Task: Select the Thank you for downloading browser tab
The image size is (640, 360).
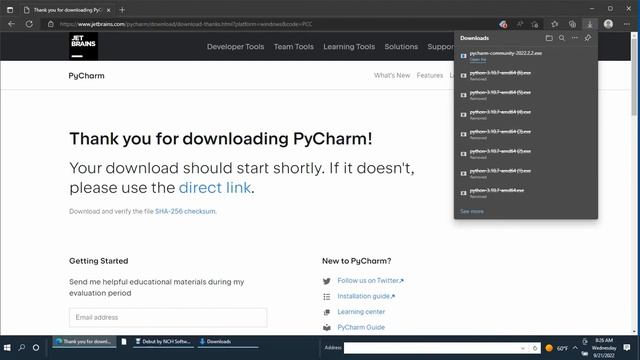Action: click(x=67, y=10)
